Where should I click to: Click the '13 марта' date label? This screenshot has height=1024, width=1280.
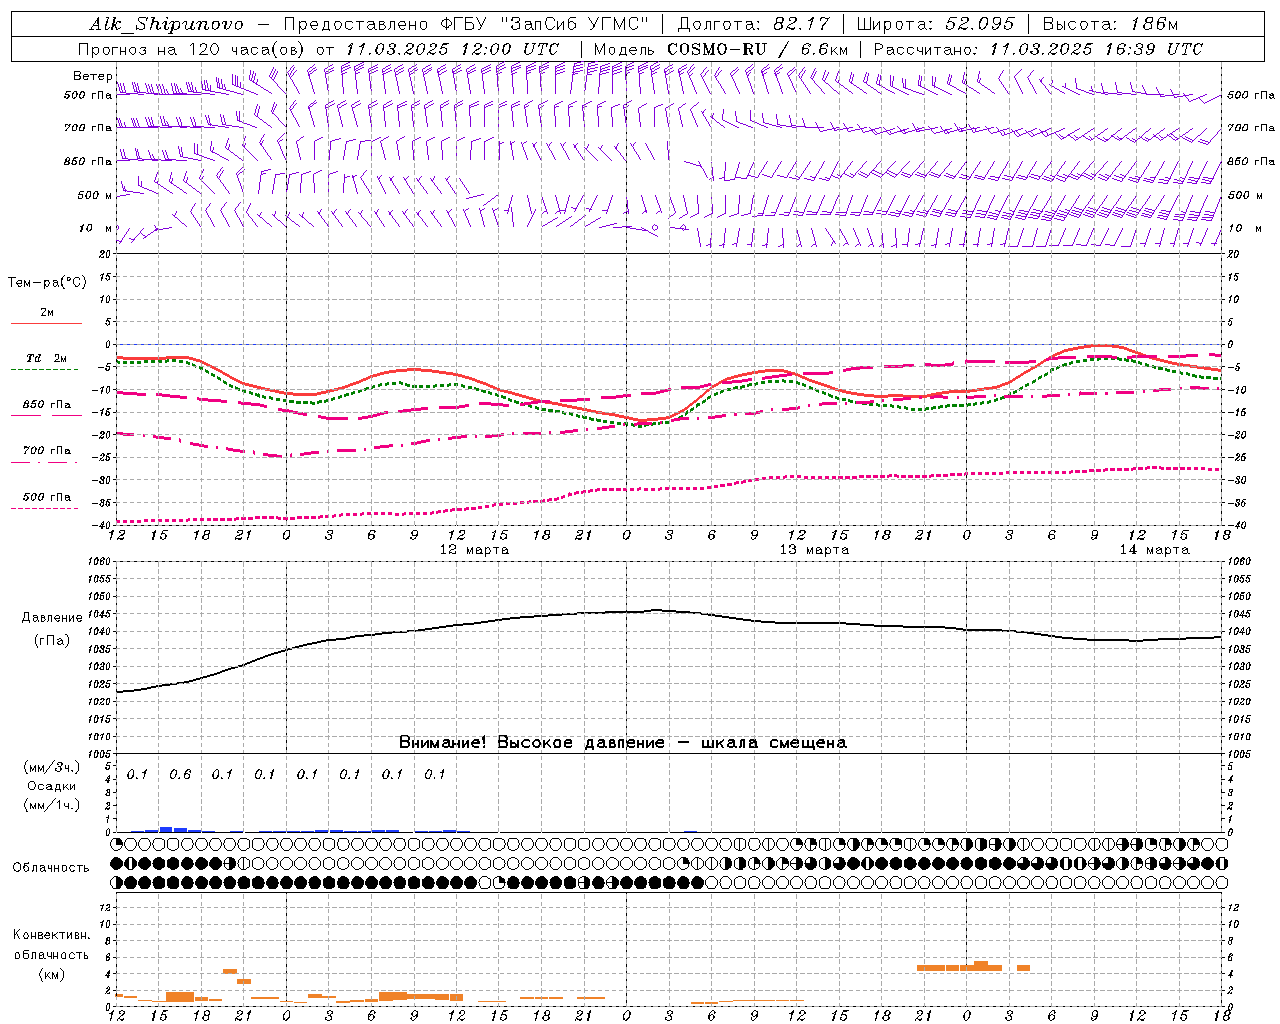tap(814, 550)
